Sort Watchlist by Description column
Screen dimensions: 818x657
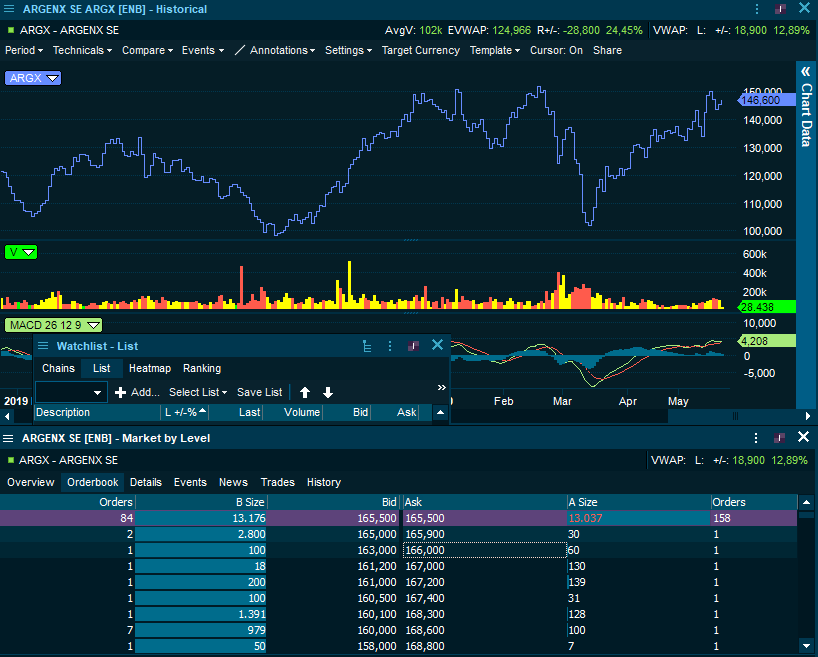click(x=98, y=412)
